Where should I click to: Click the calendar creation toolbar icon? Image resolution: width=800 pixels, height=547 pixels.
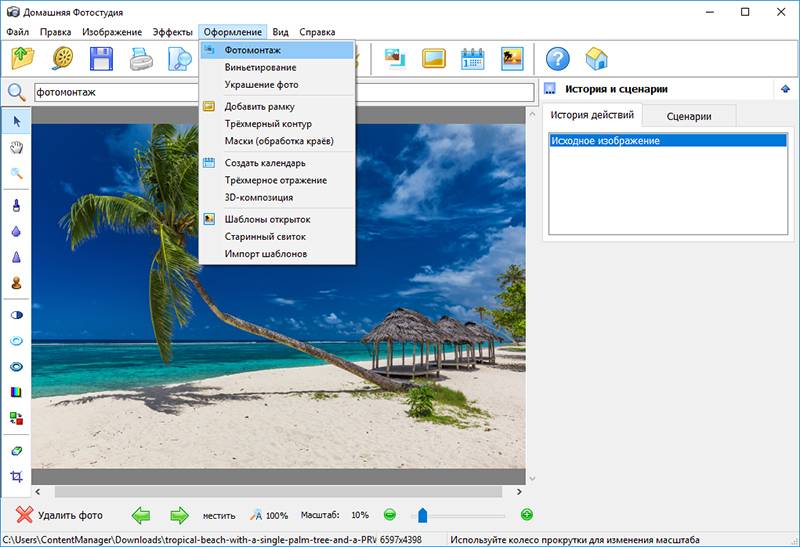472,59
